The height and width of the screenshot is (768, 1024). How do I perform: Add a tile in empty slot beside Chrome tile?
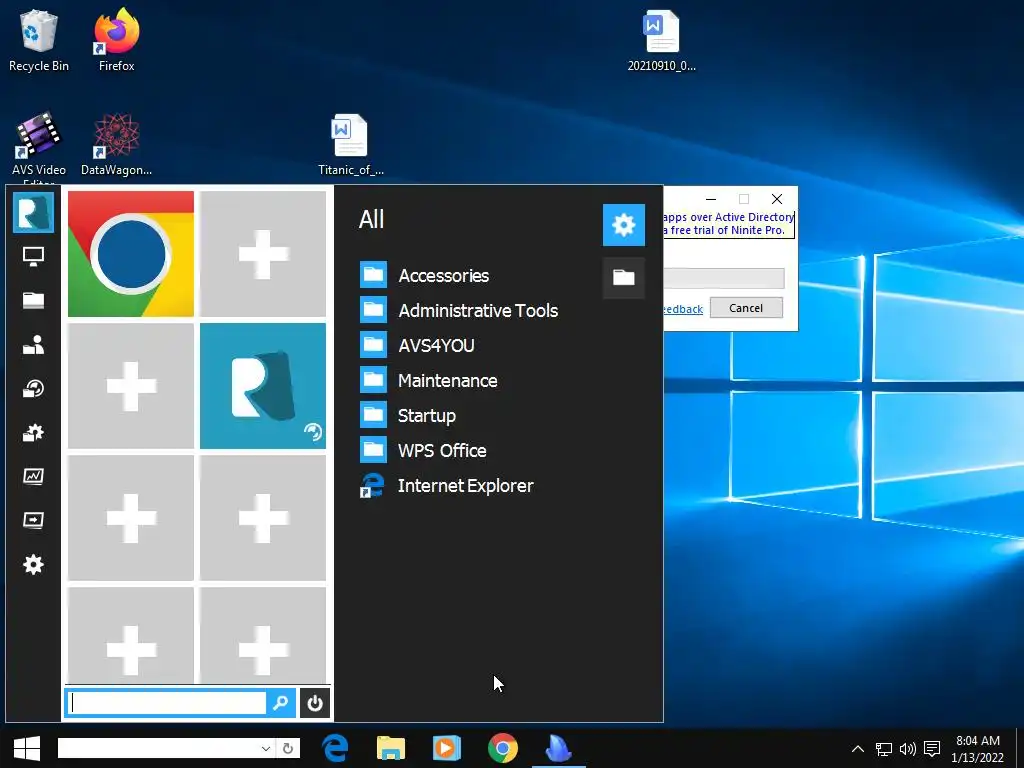[x=263, y=254]
